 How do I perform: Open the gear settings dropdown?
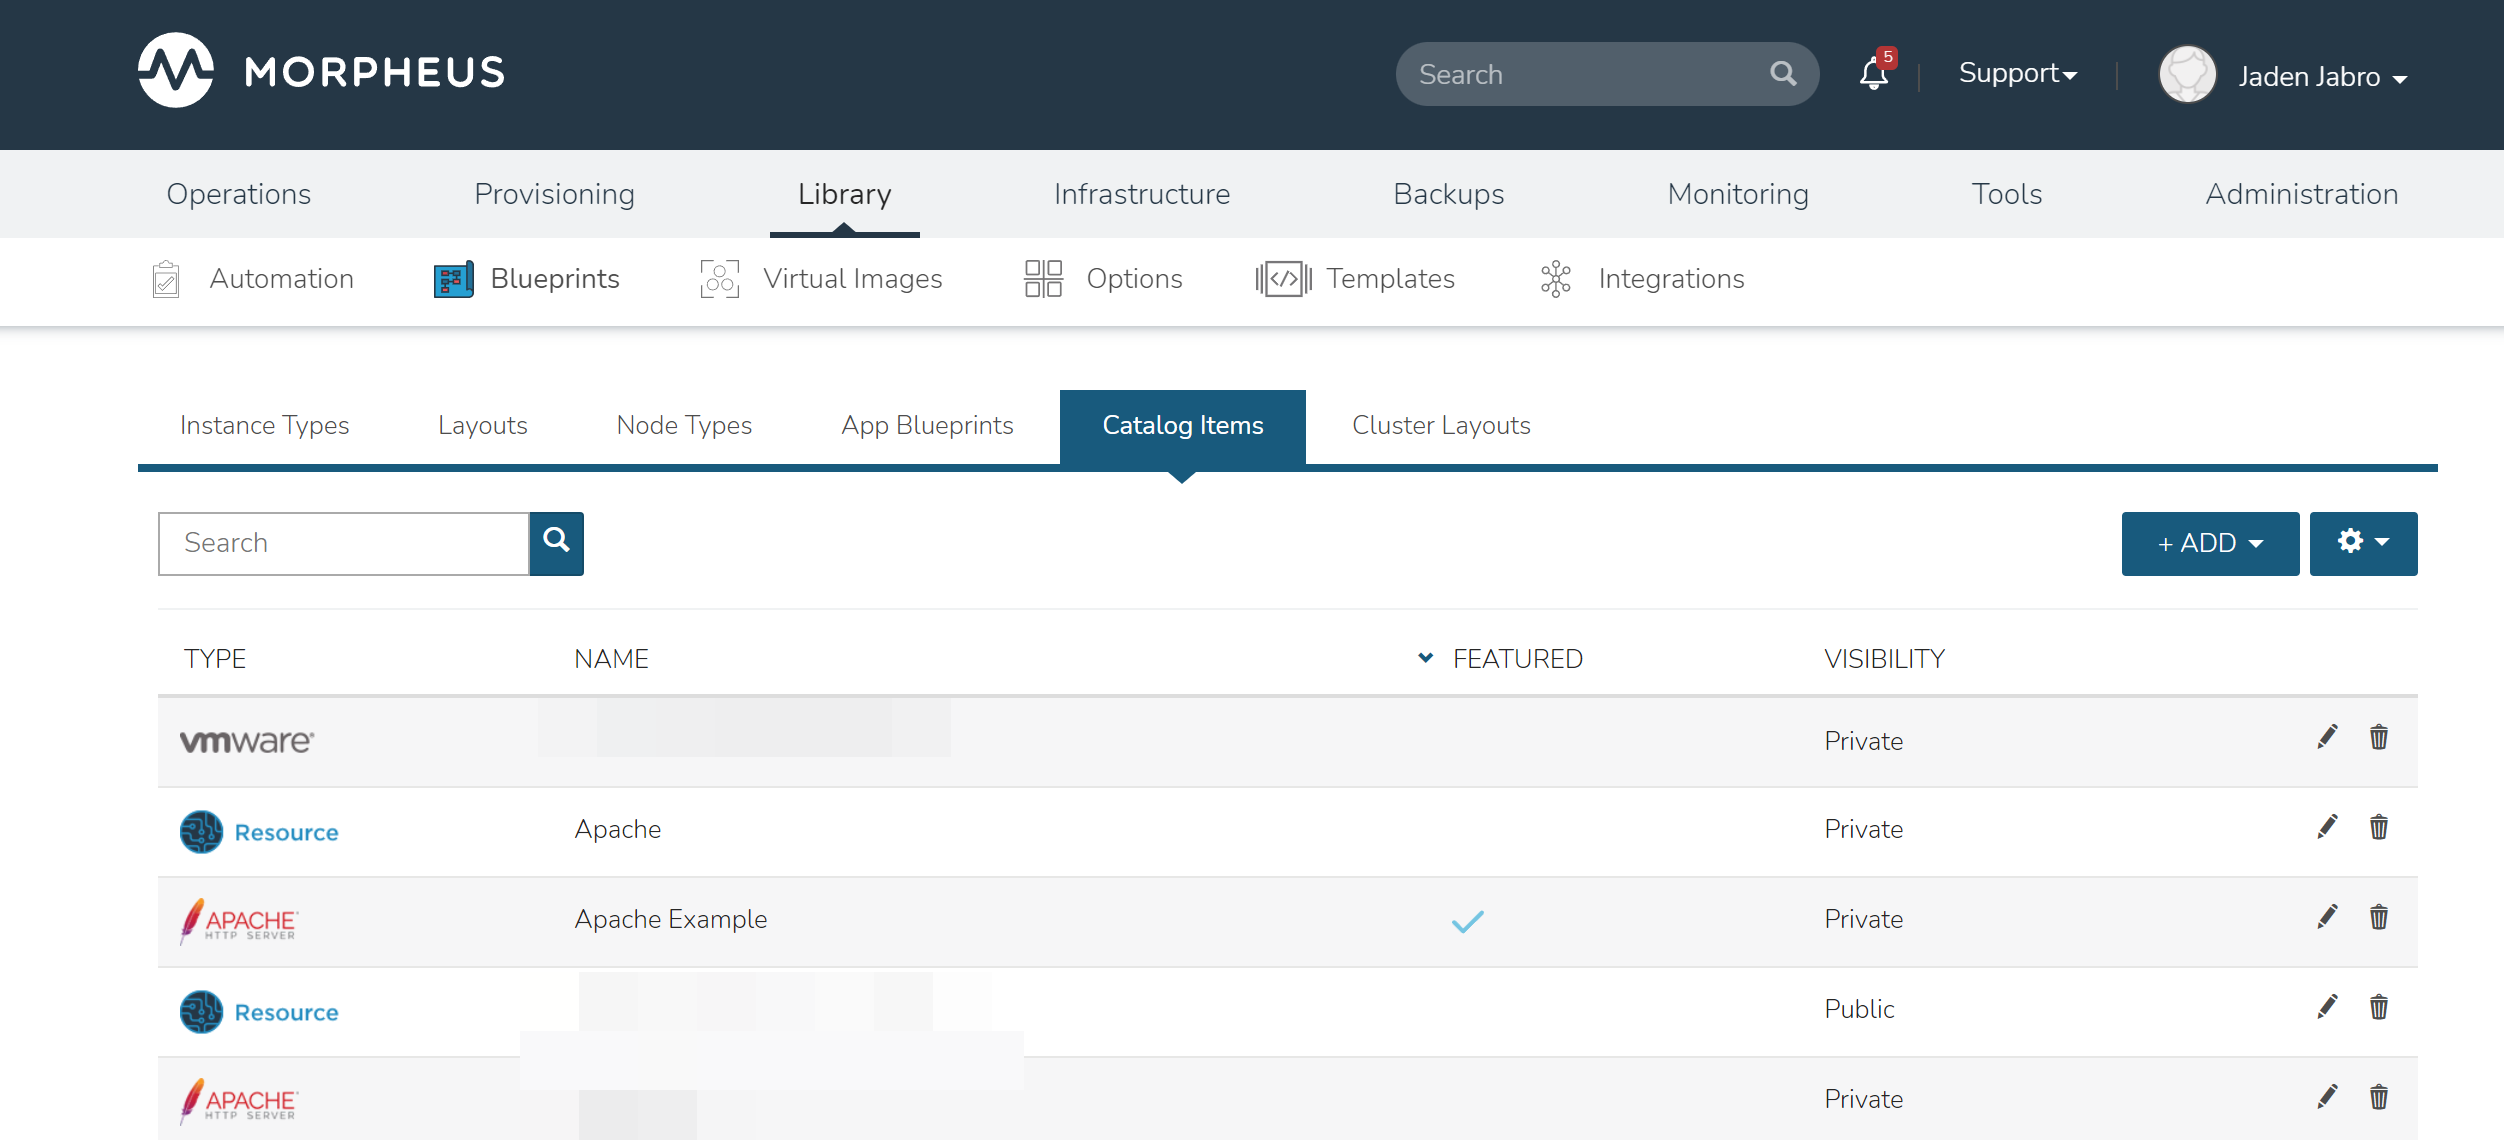click(2362, 543)
